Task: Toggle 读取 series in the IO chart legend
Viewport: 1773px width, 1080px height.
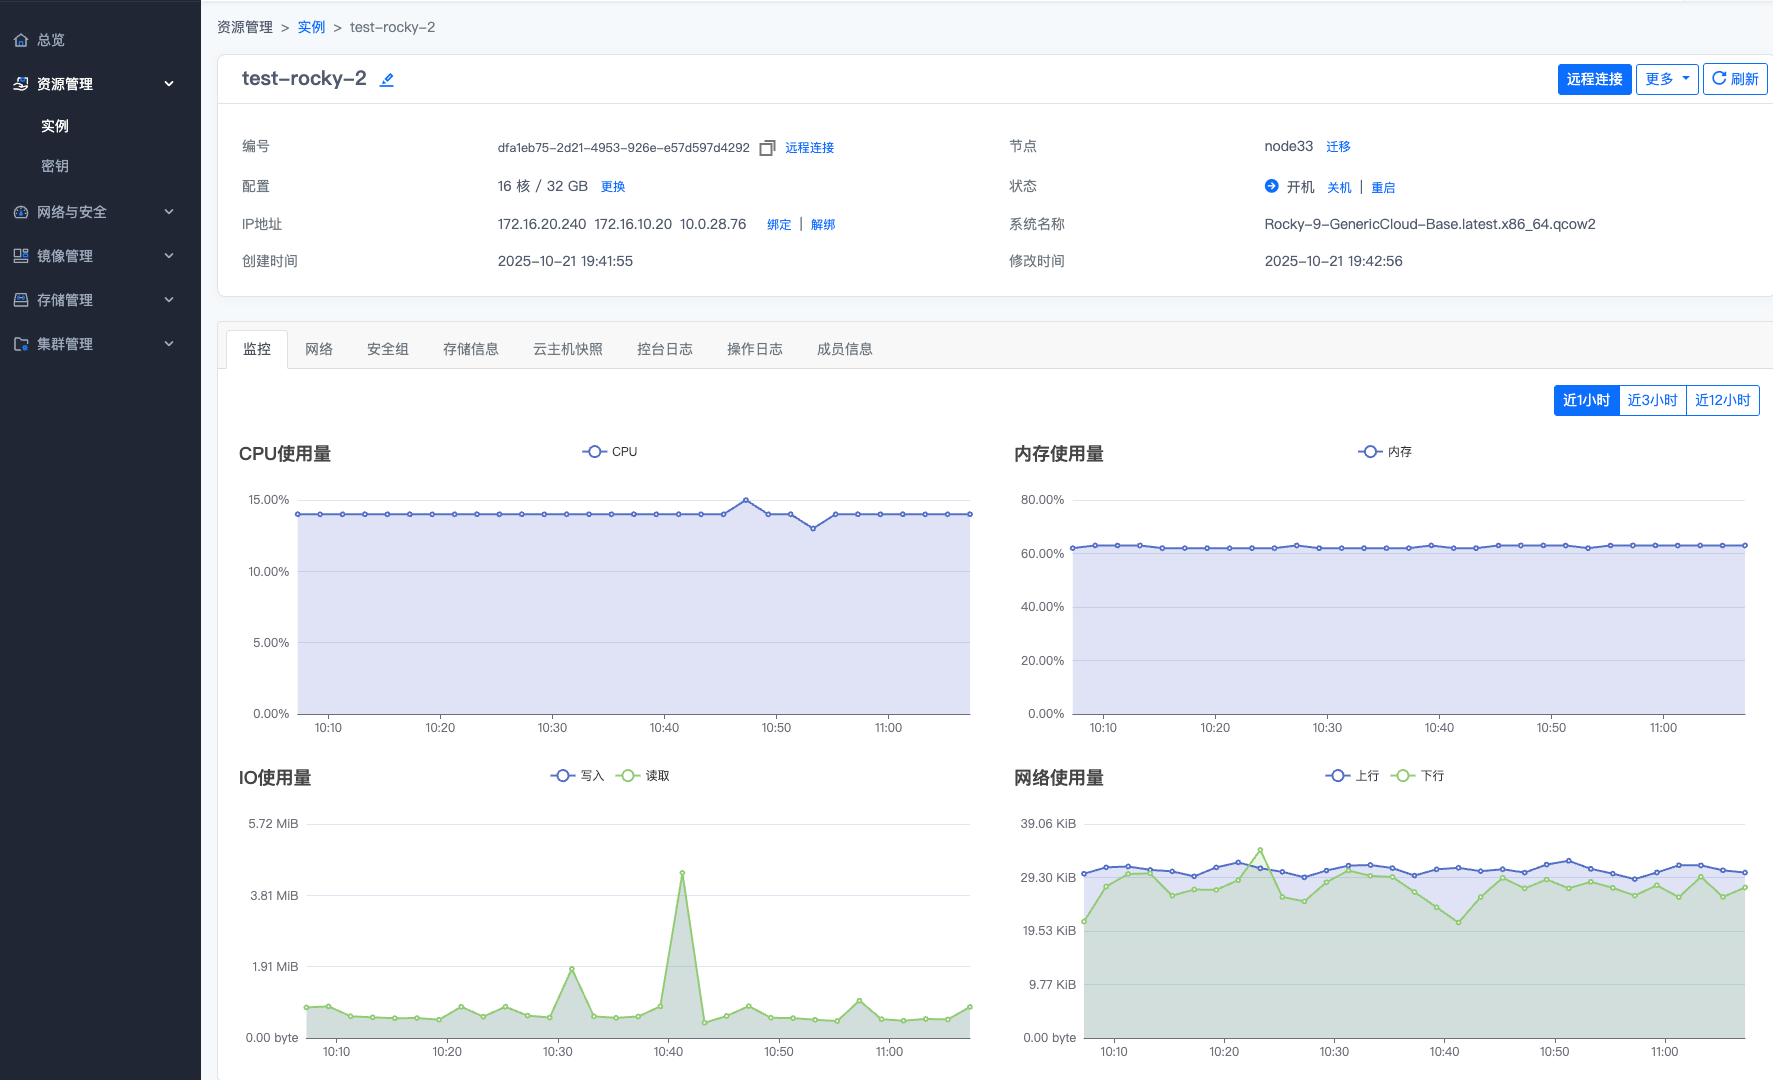Action: [x=643, y=776]
